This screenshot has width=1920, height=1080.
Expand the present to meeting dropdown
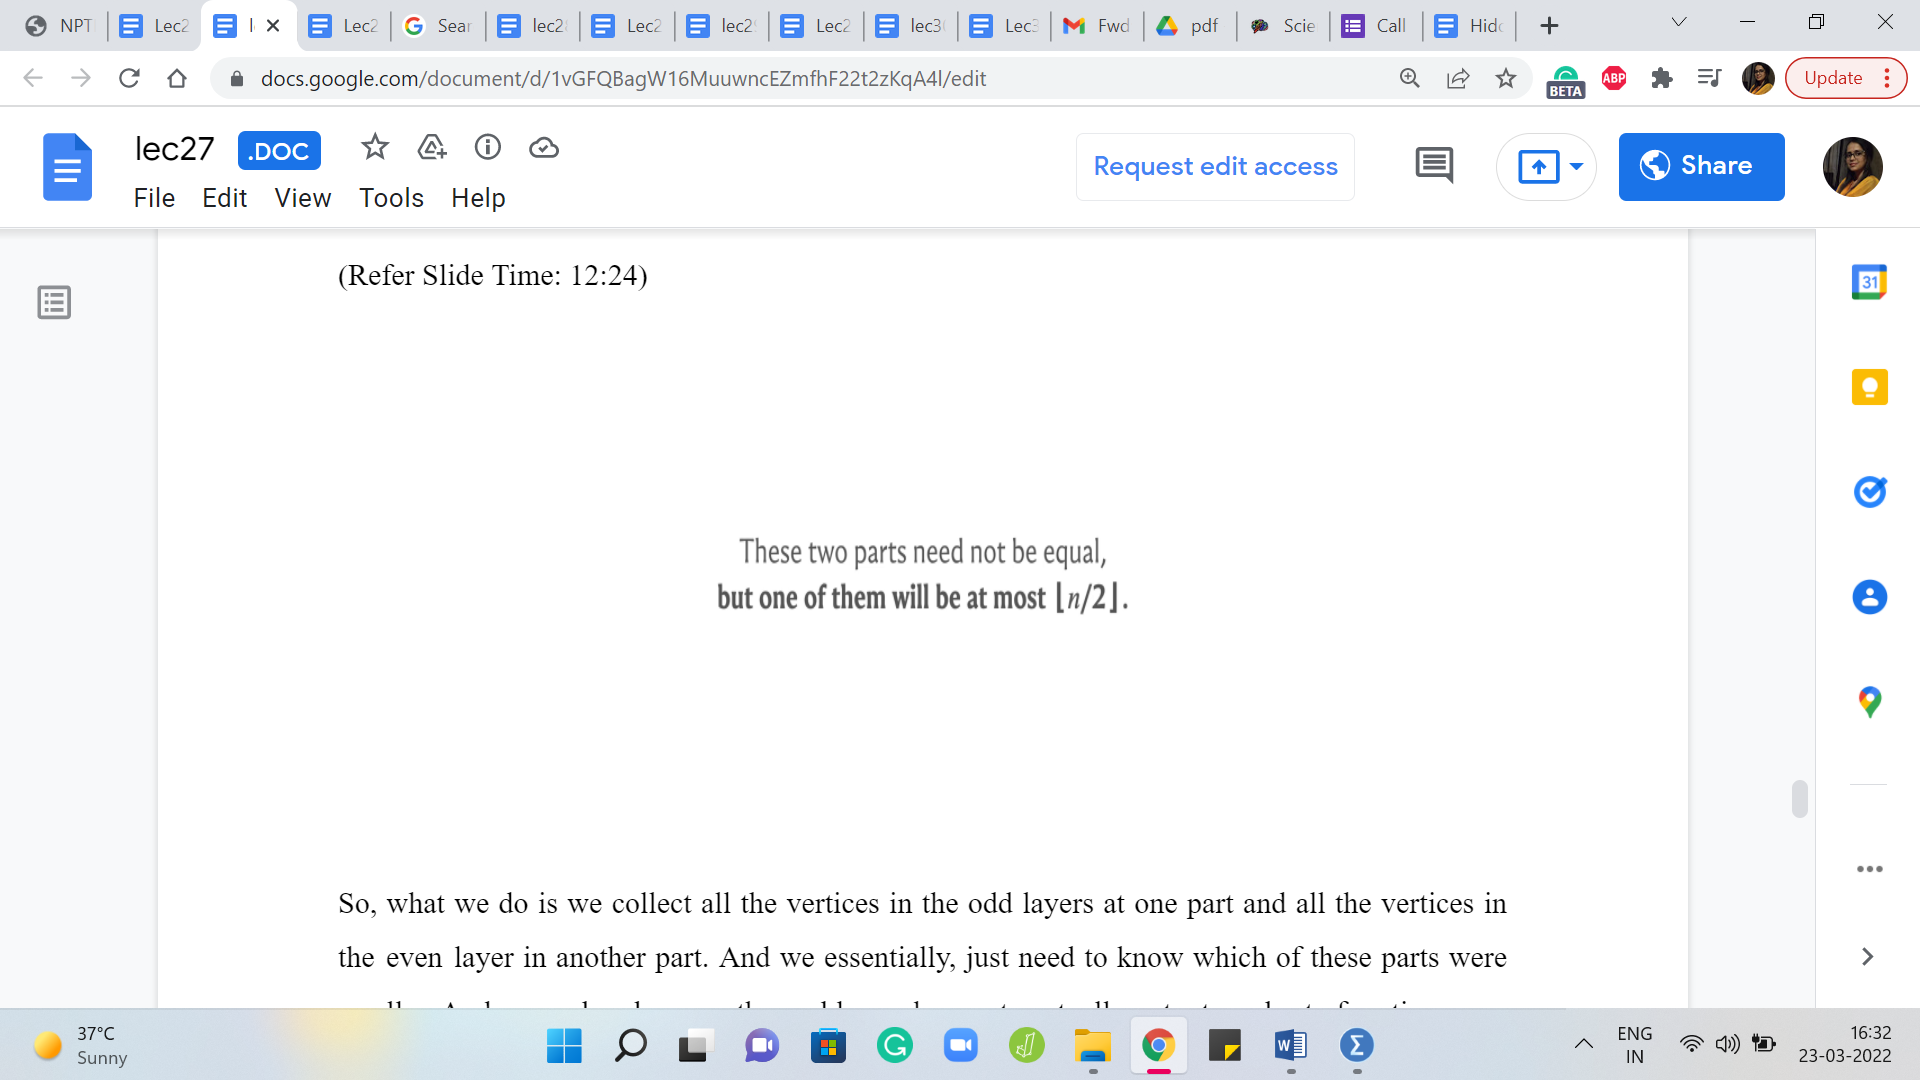pos(1576,166)
